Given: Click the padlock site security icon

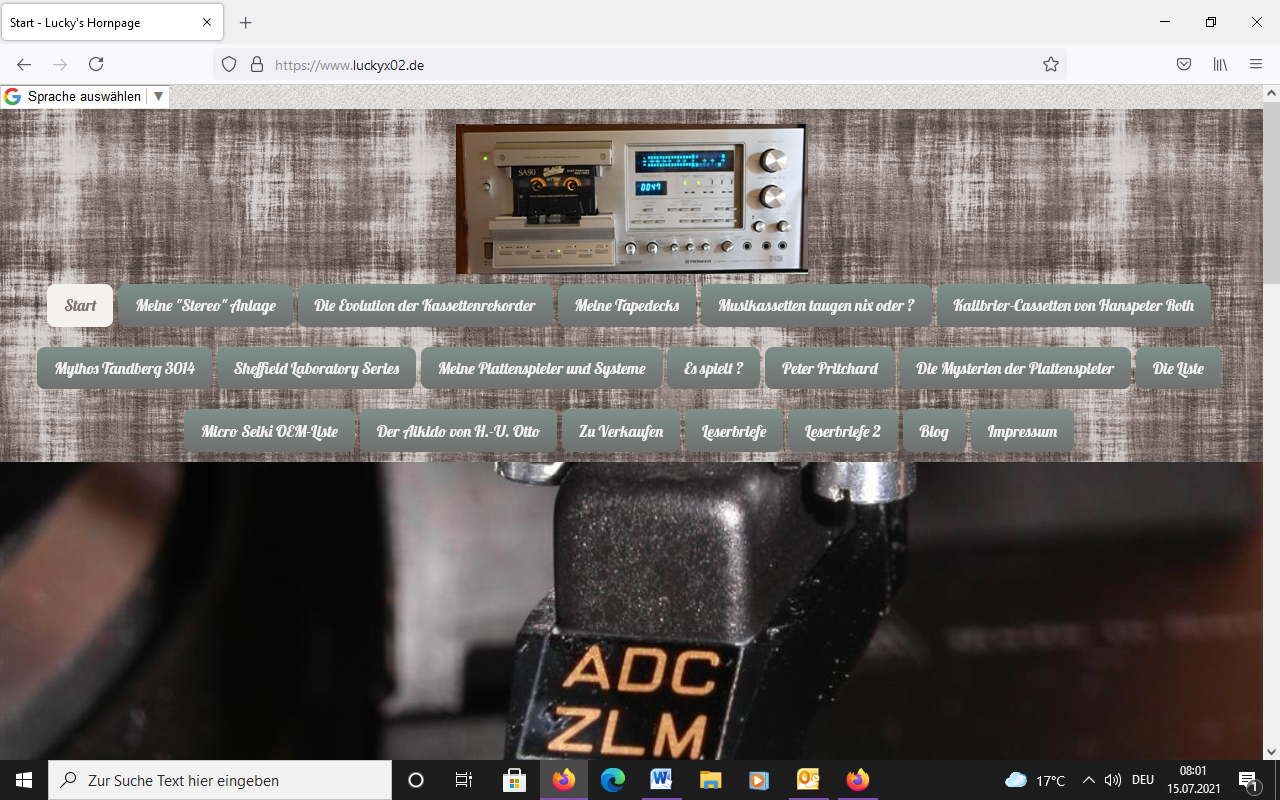Looking at the screenshot, I should coord(257,64).
